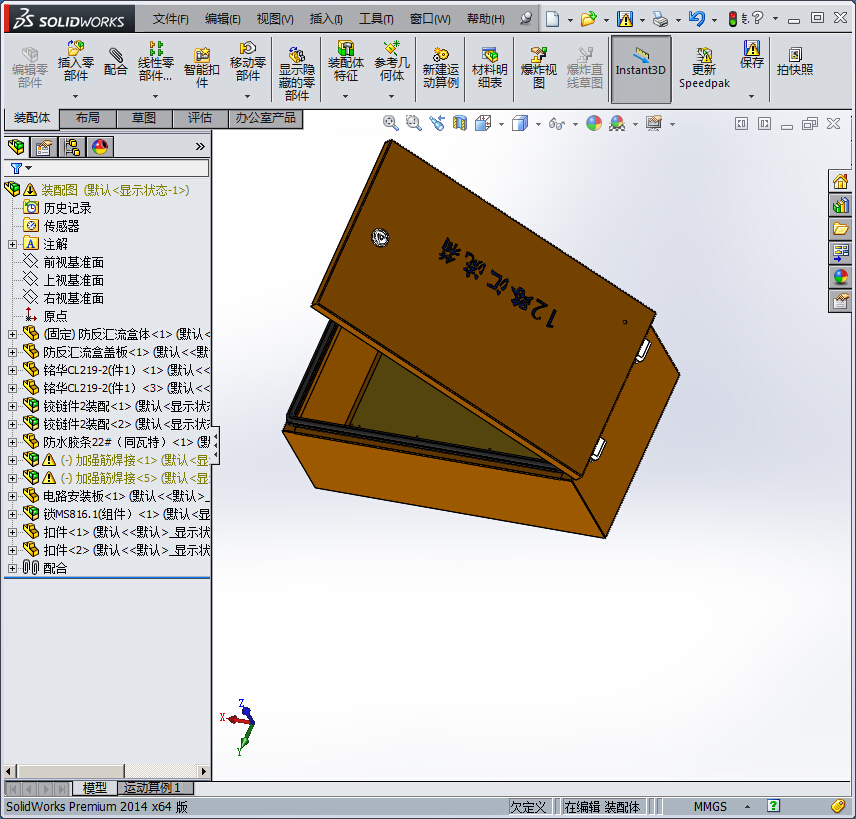Expand (固定) 防反汇流盒体<1> node
This screenshot has width=856, height=819.
[x=12, y=334]
